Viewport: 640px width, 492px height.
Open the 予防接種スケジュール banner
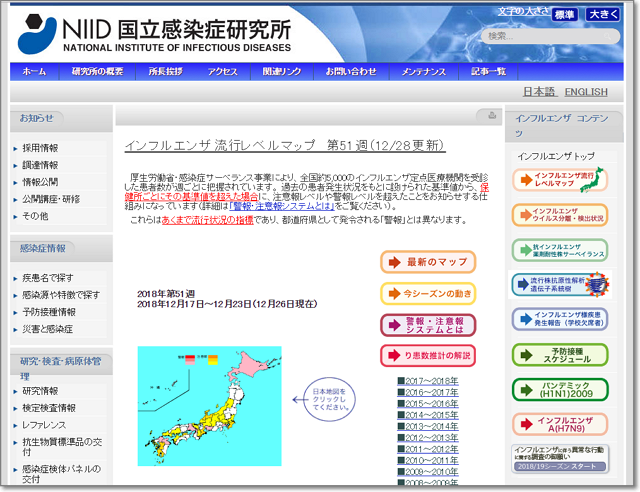560,355
